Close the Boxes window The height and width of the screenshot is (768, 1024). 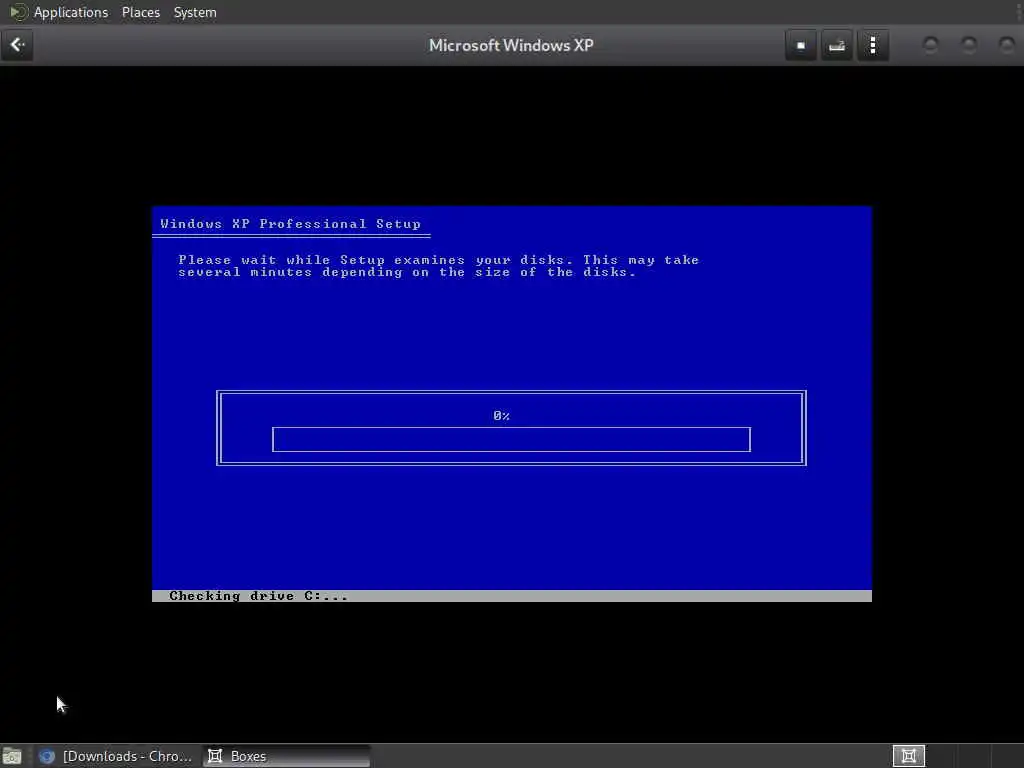[x=1007, y=45]
